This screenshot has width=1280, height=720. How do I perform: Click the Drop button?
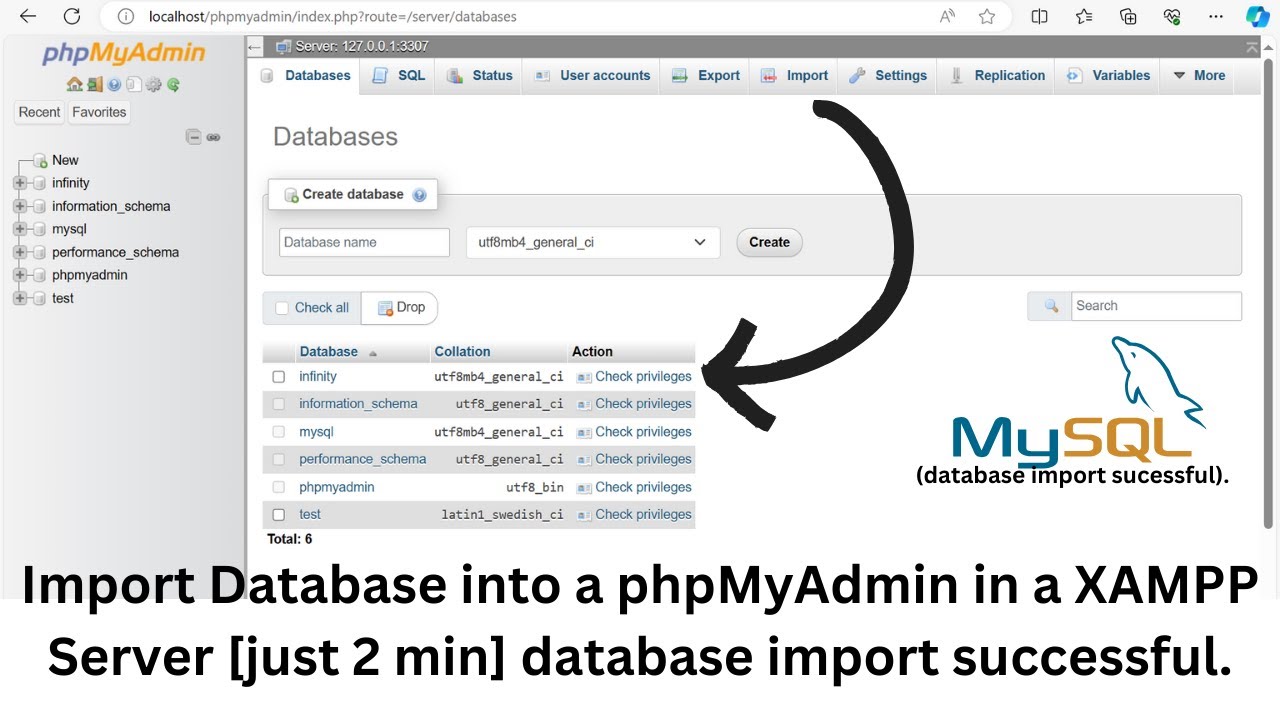click(x=401, y=308)
